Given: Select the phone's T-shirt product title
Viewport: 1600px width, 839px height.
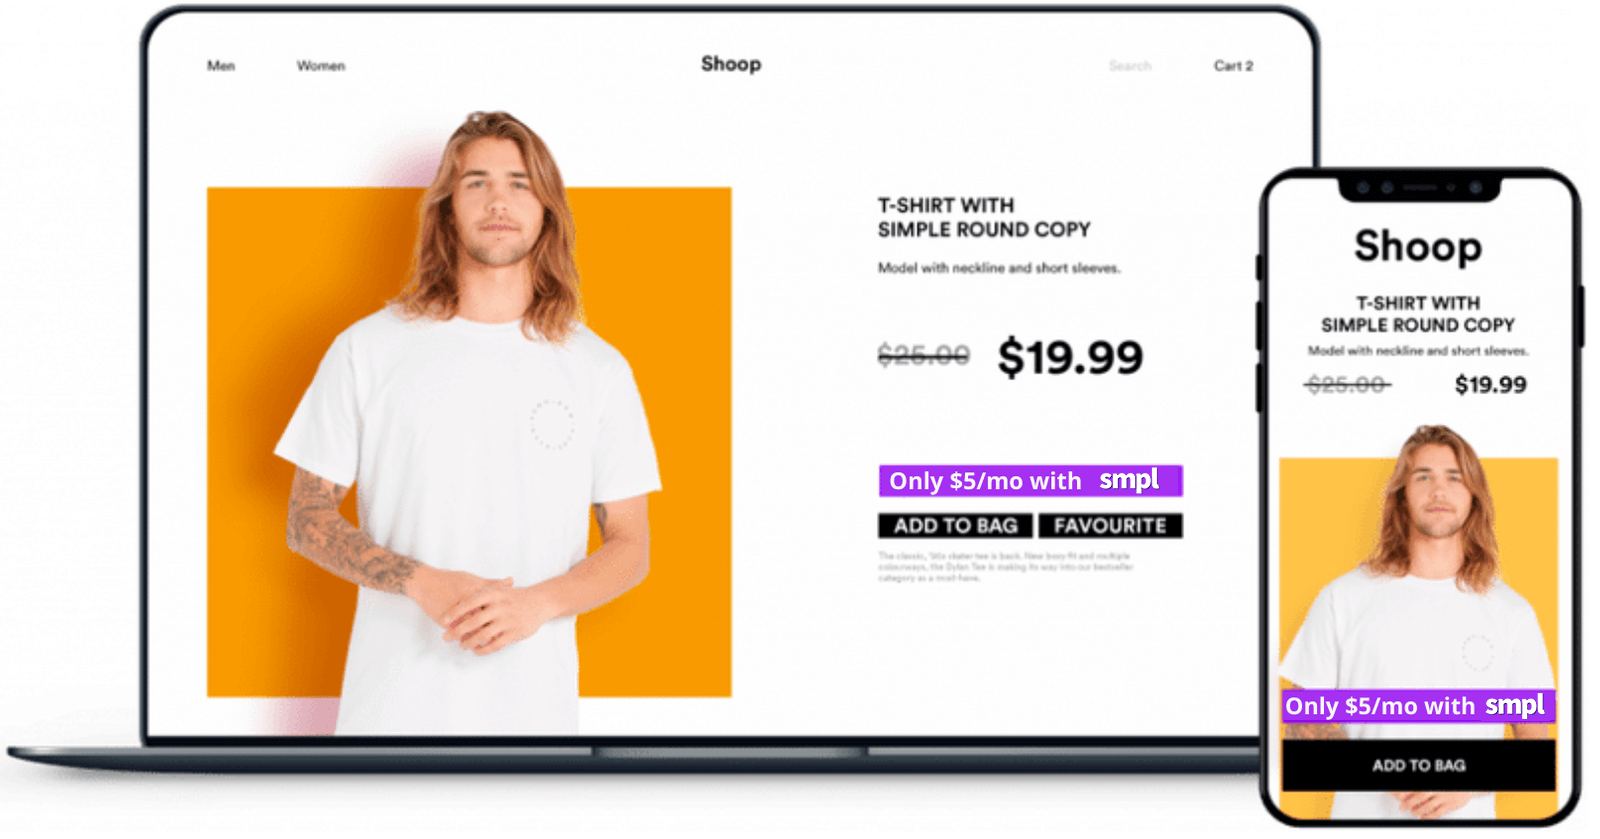Looking at the screenshot, I should [1418, 314].
